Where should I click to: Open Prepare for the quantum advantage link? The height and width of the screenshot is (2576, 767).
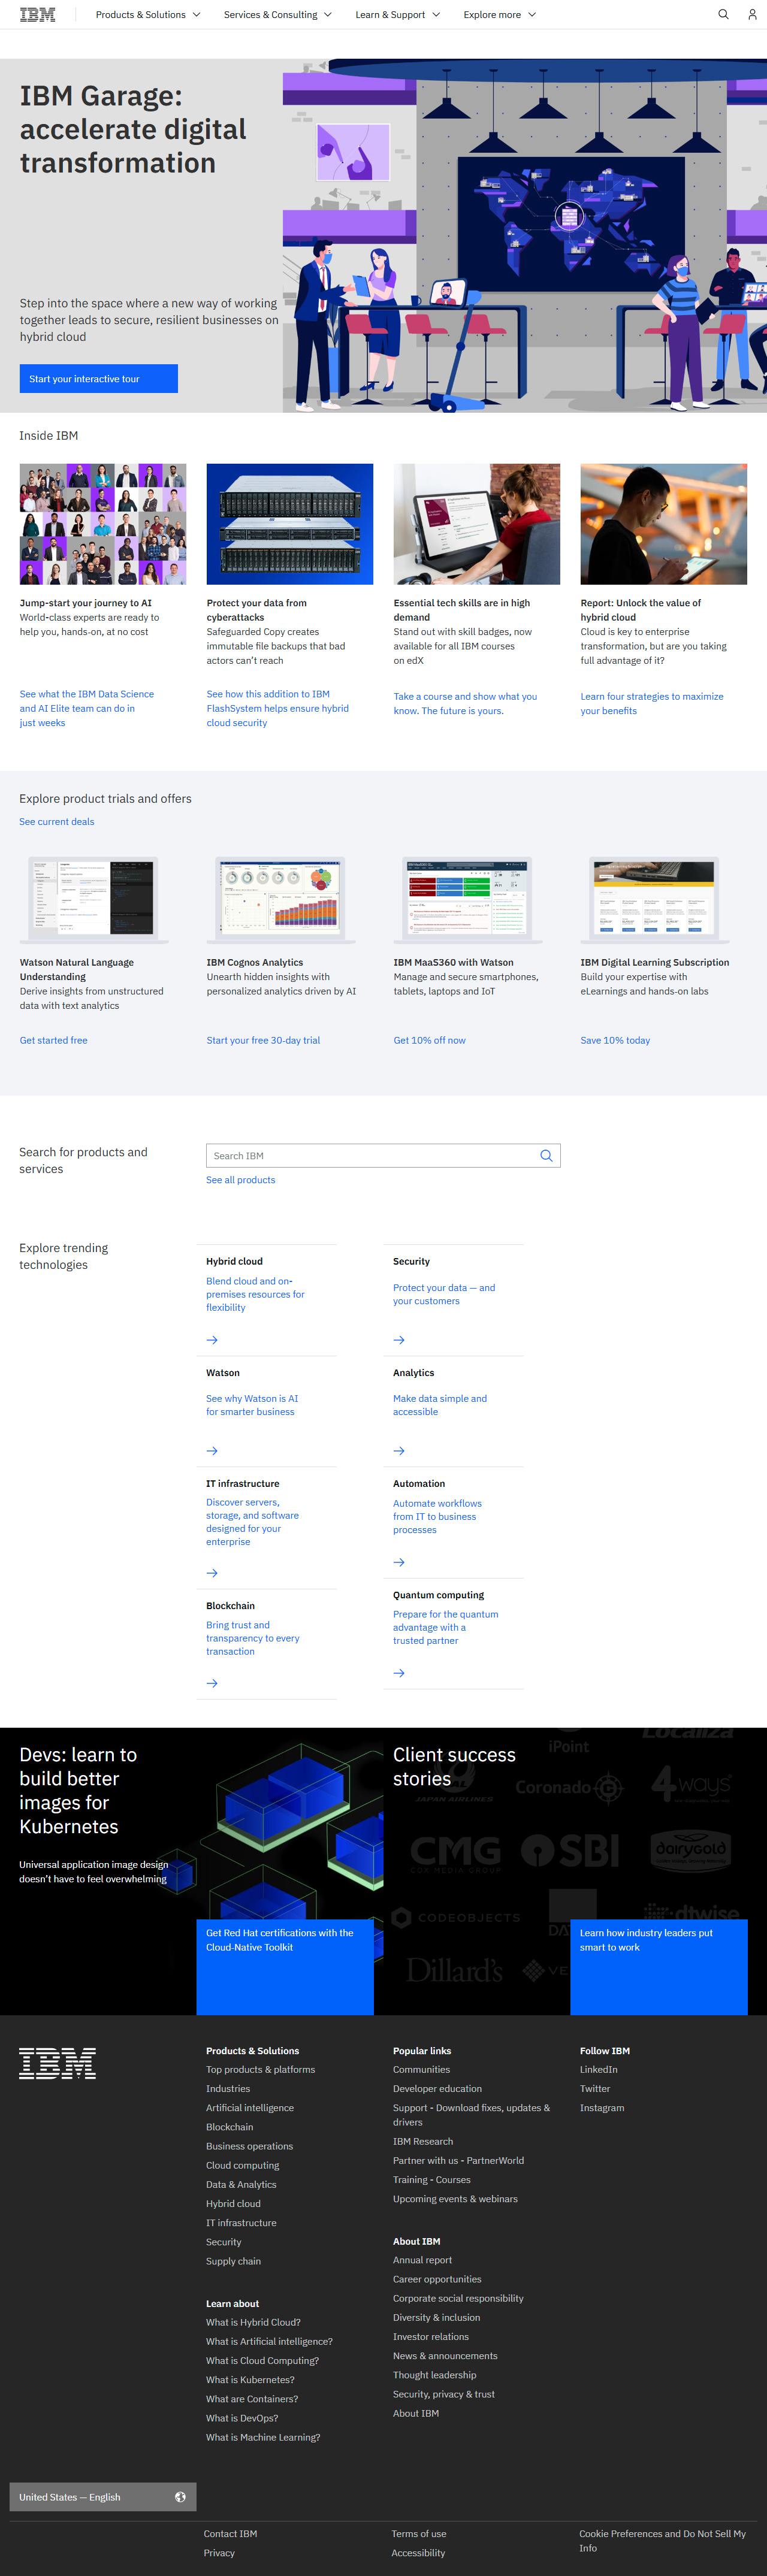tap(445, 1627)
